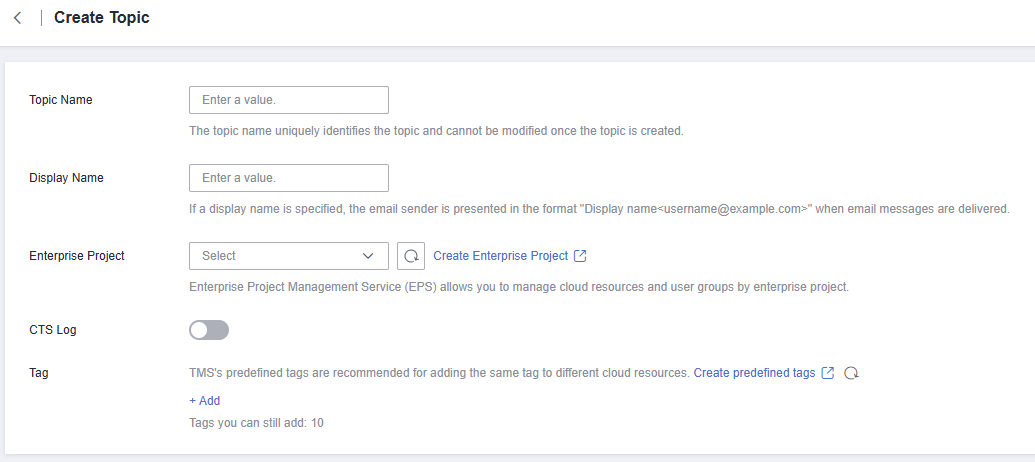Click the chevron arrow in Enterprise Project box
Screen dimensions: 1035x462
coord(368,256)
